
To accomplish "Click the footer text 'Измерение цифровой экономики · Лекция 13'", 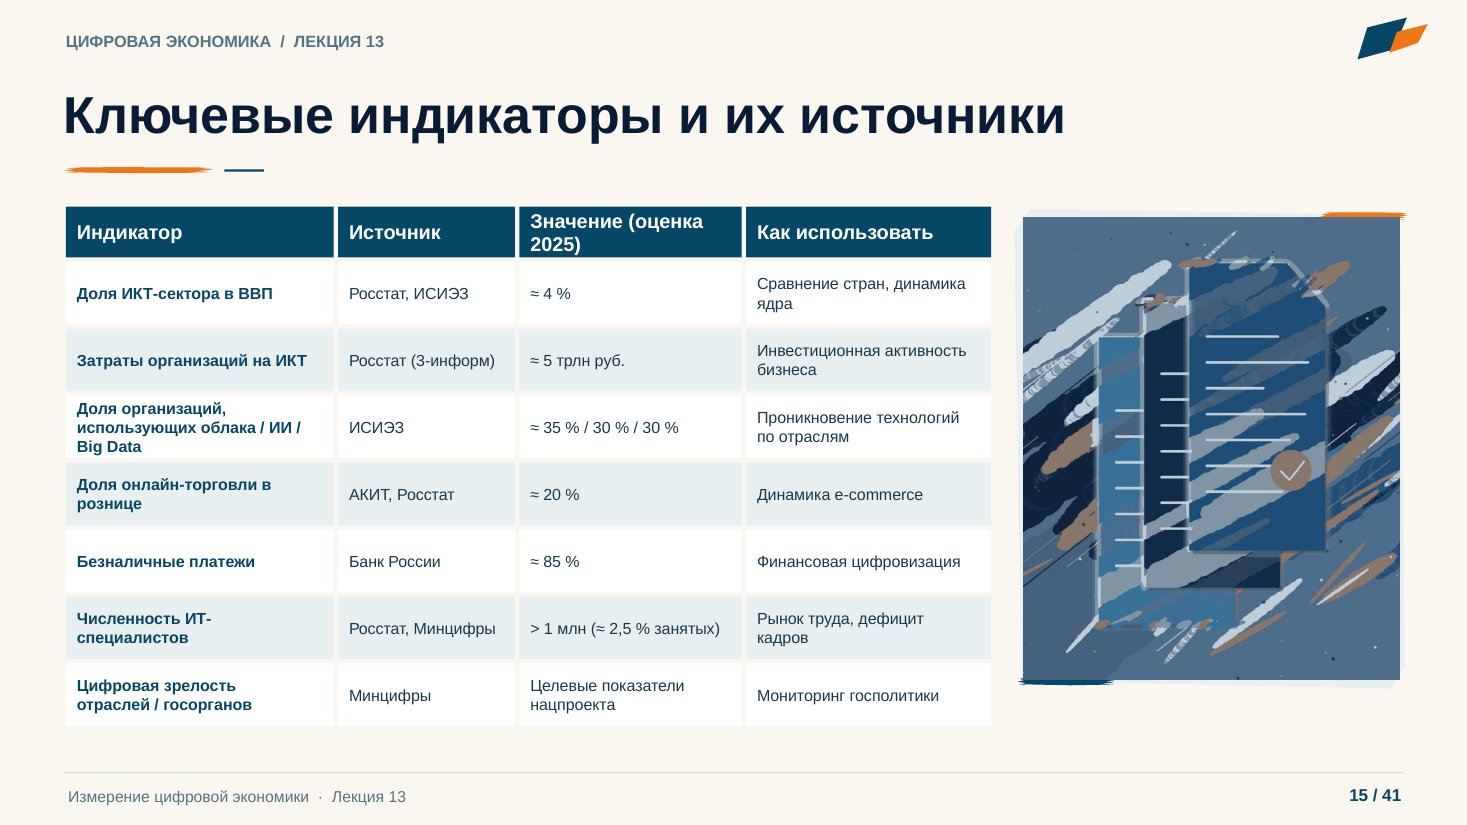I will pos(237,797).
